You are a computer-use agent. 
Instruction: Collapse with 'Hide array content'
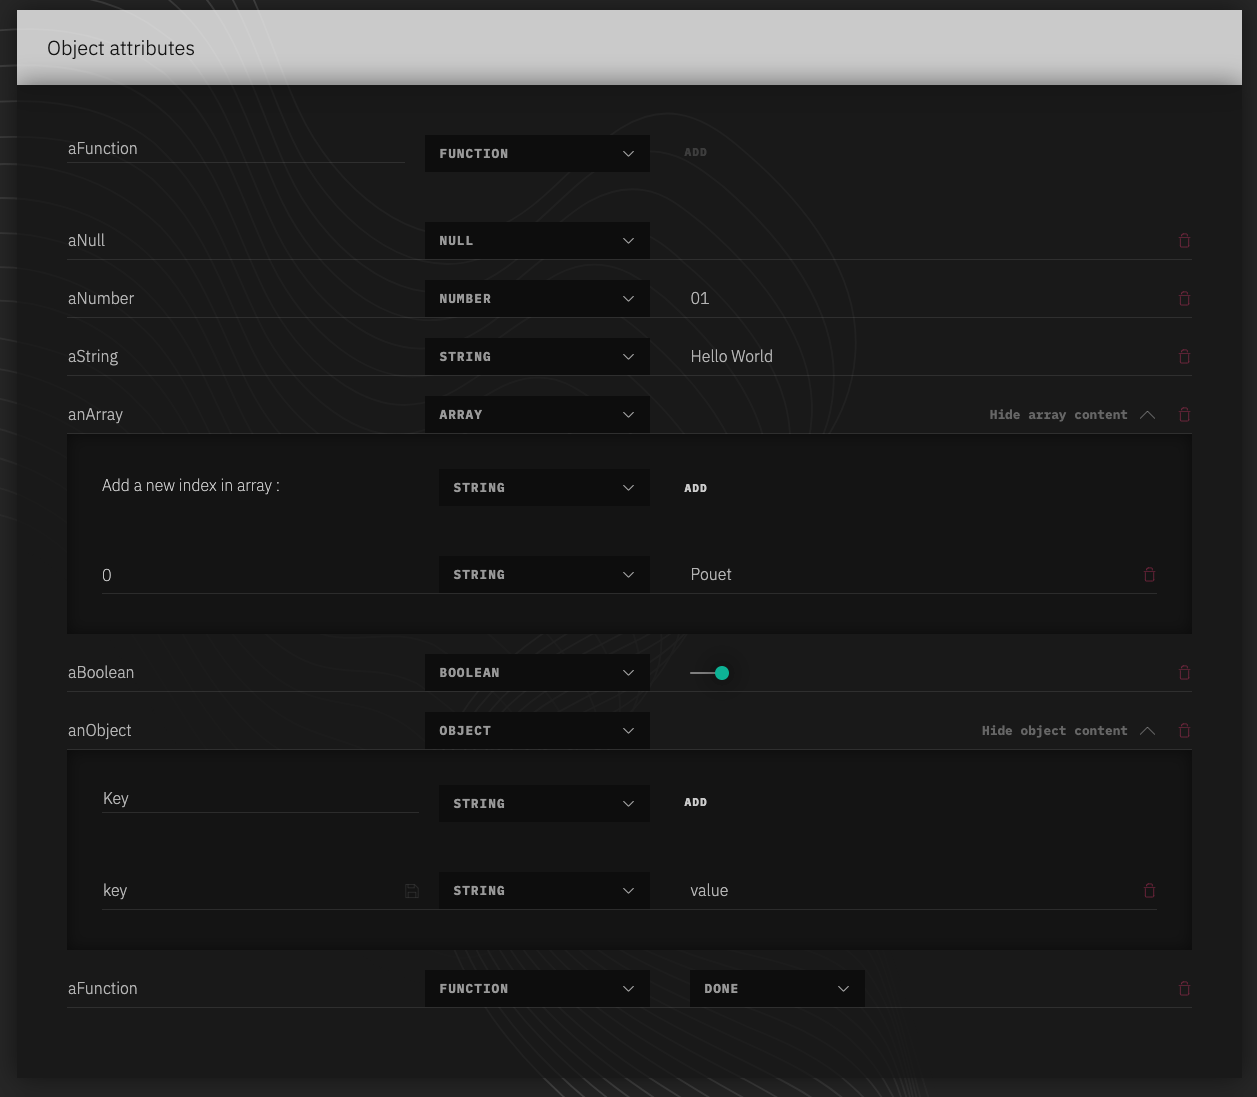click(1072, 414)
